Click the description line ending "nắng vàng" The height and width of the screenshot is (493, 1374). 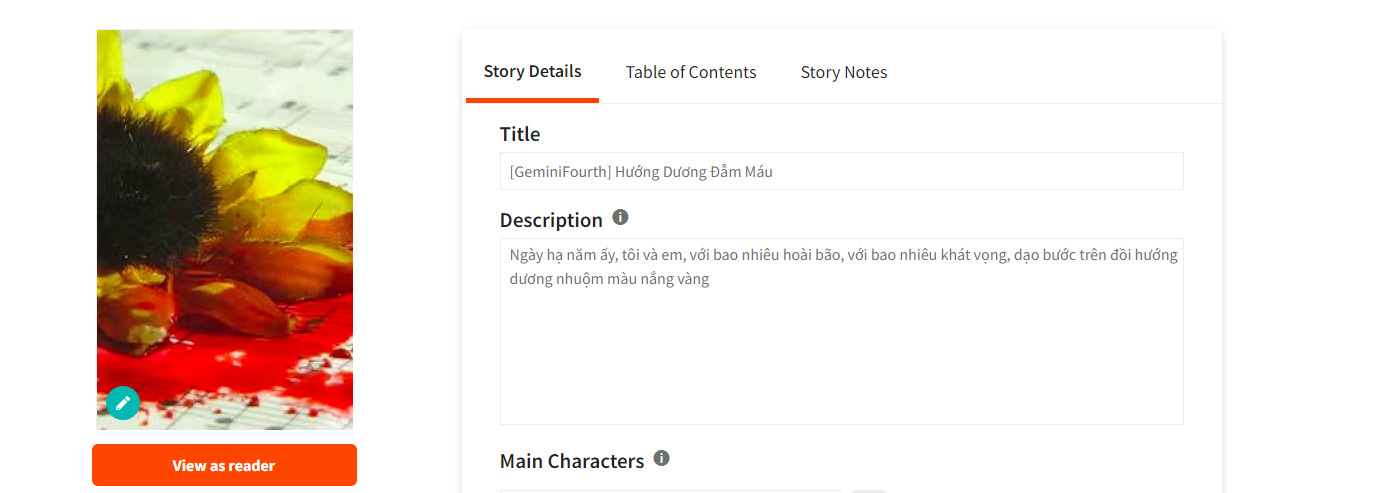pyautogui.click(x=609, y=279)
